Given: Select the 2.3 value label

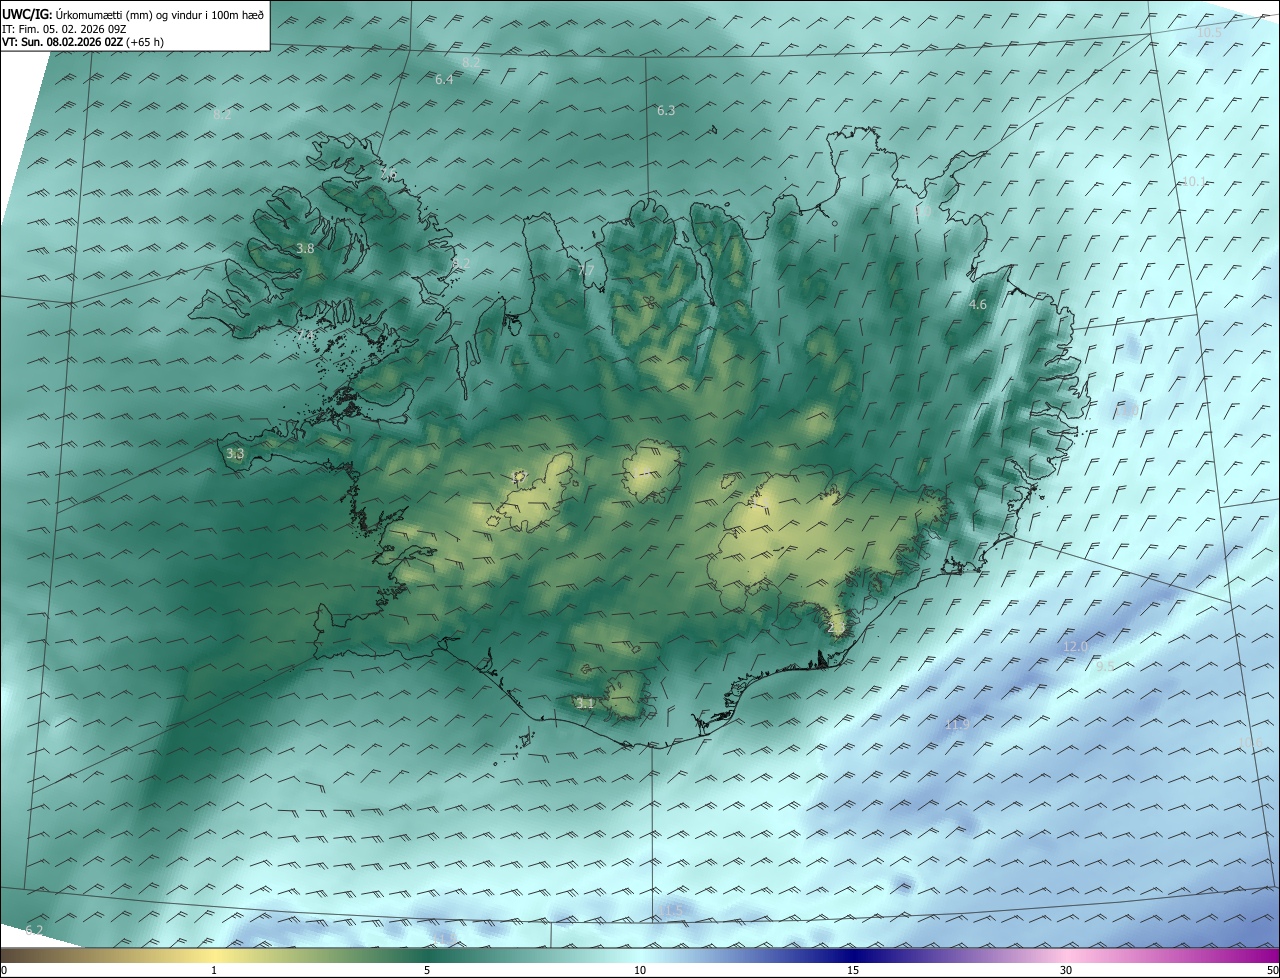Looking at the screenshot, I should click(837, 627).
